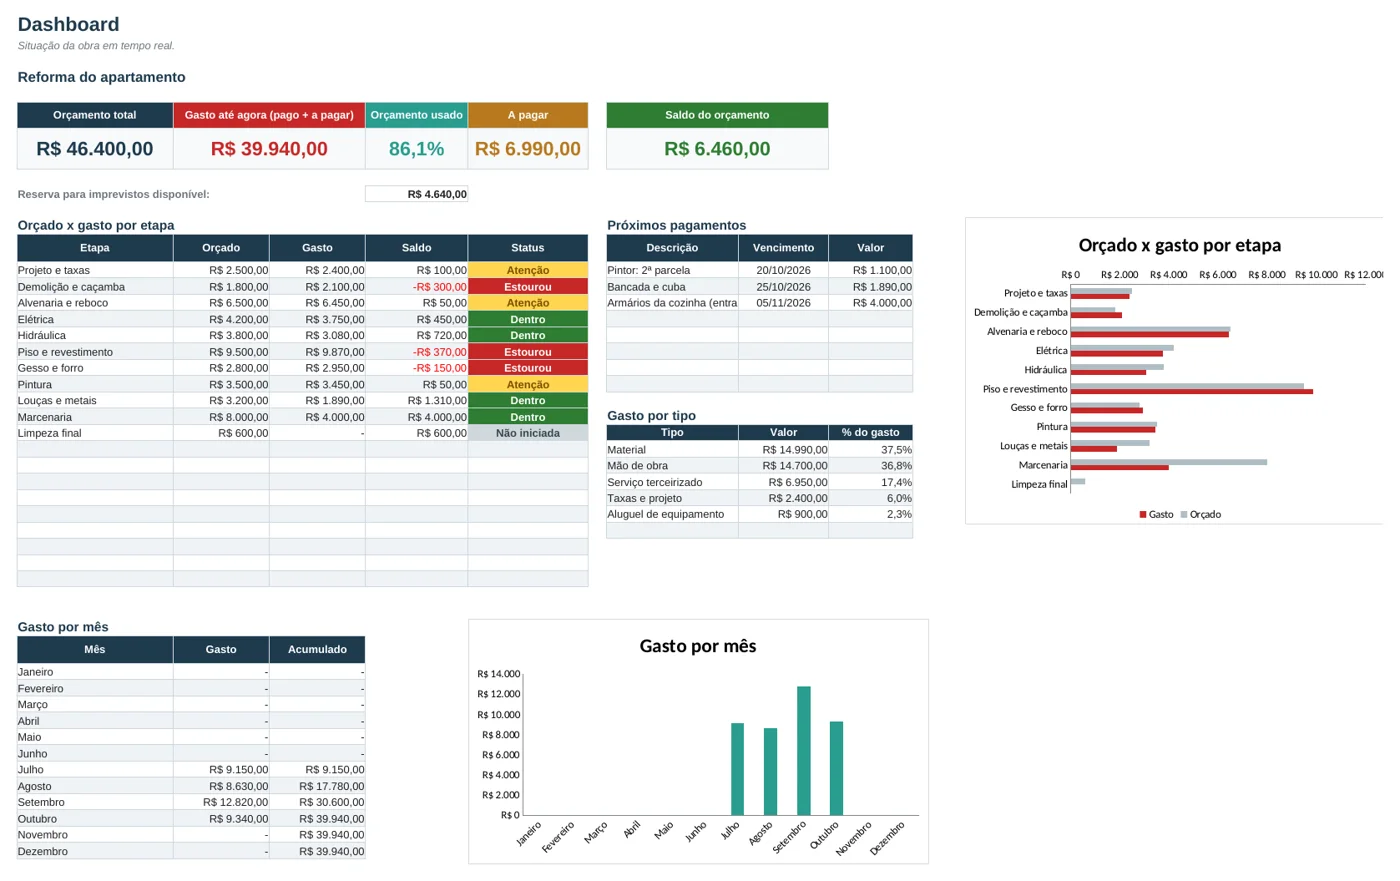Select the Vencimento column header
The height and width of the screenshot is (881, 1400).
coord(783,248)
